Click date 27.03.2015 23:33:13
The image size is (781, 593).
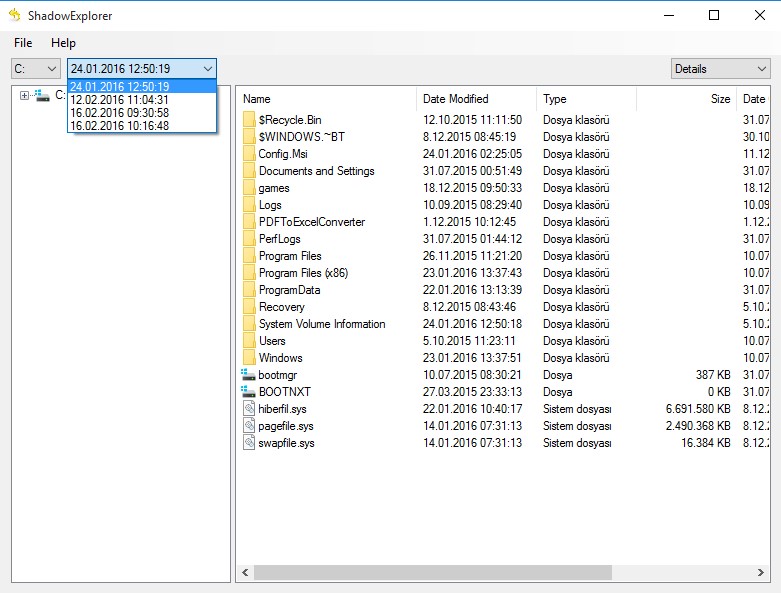tap(472, 392)
